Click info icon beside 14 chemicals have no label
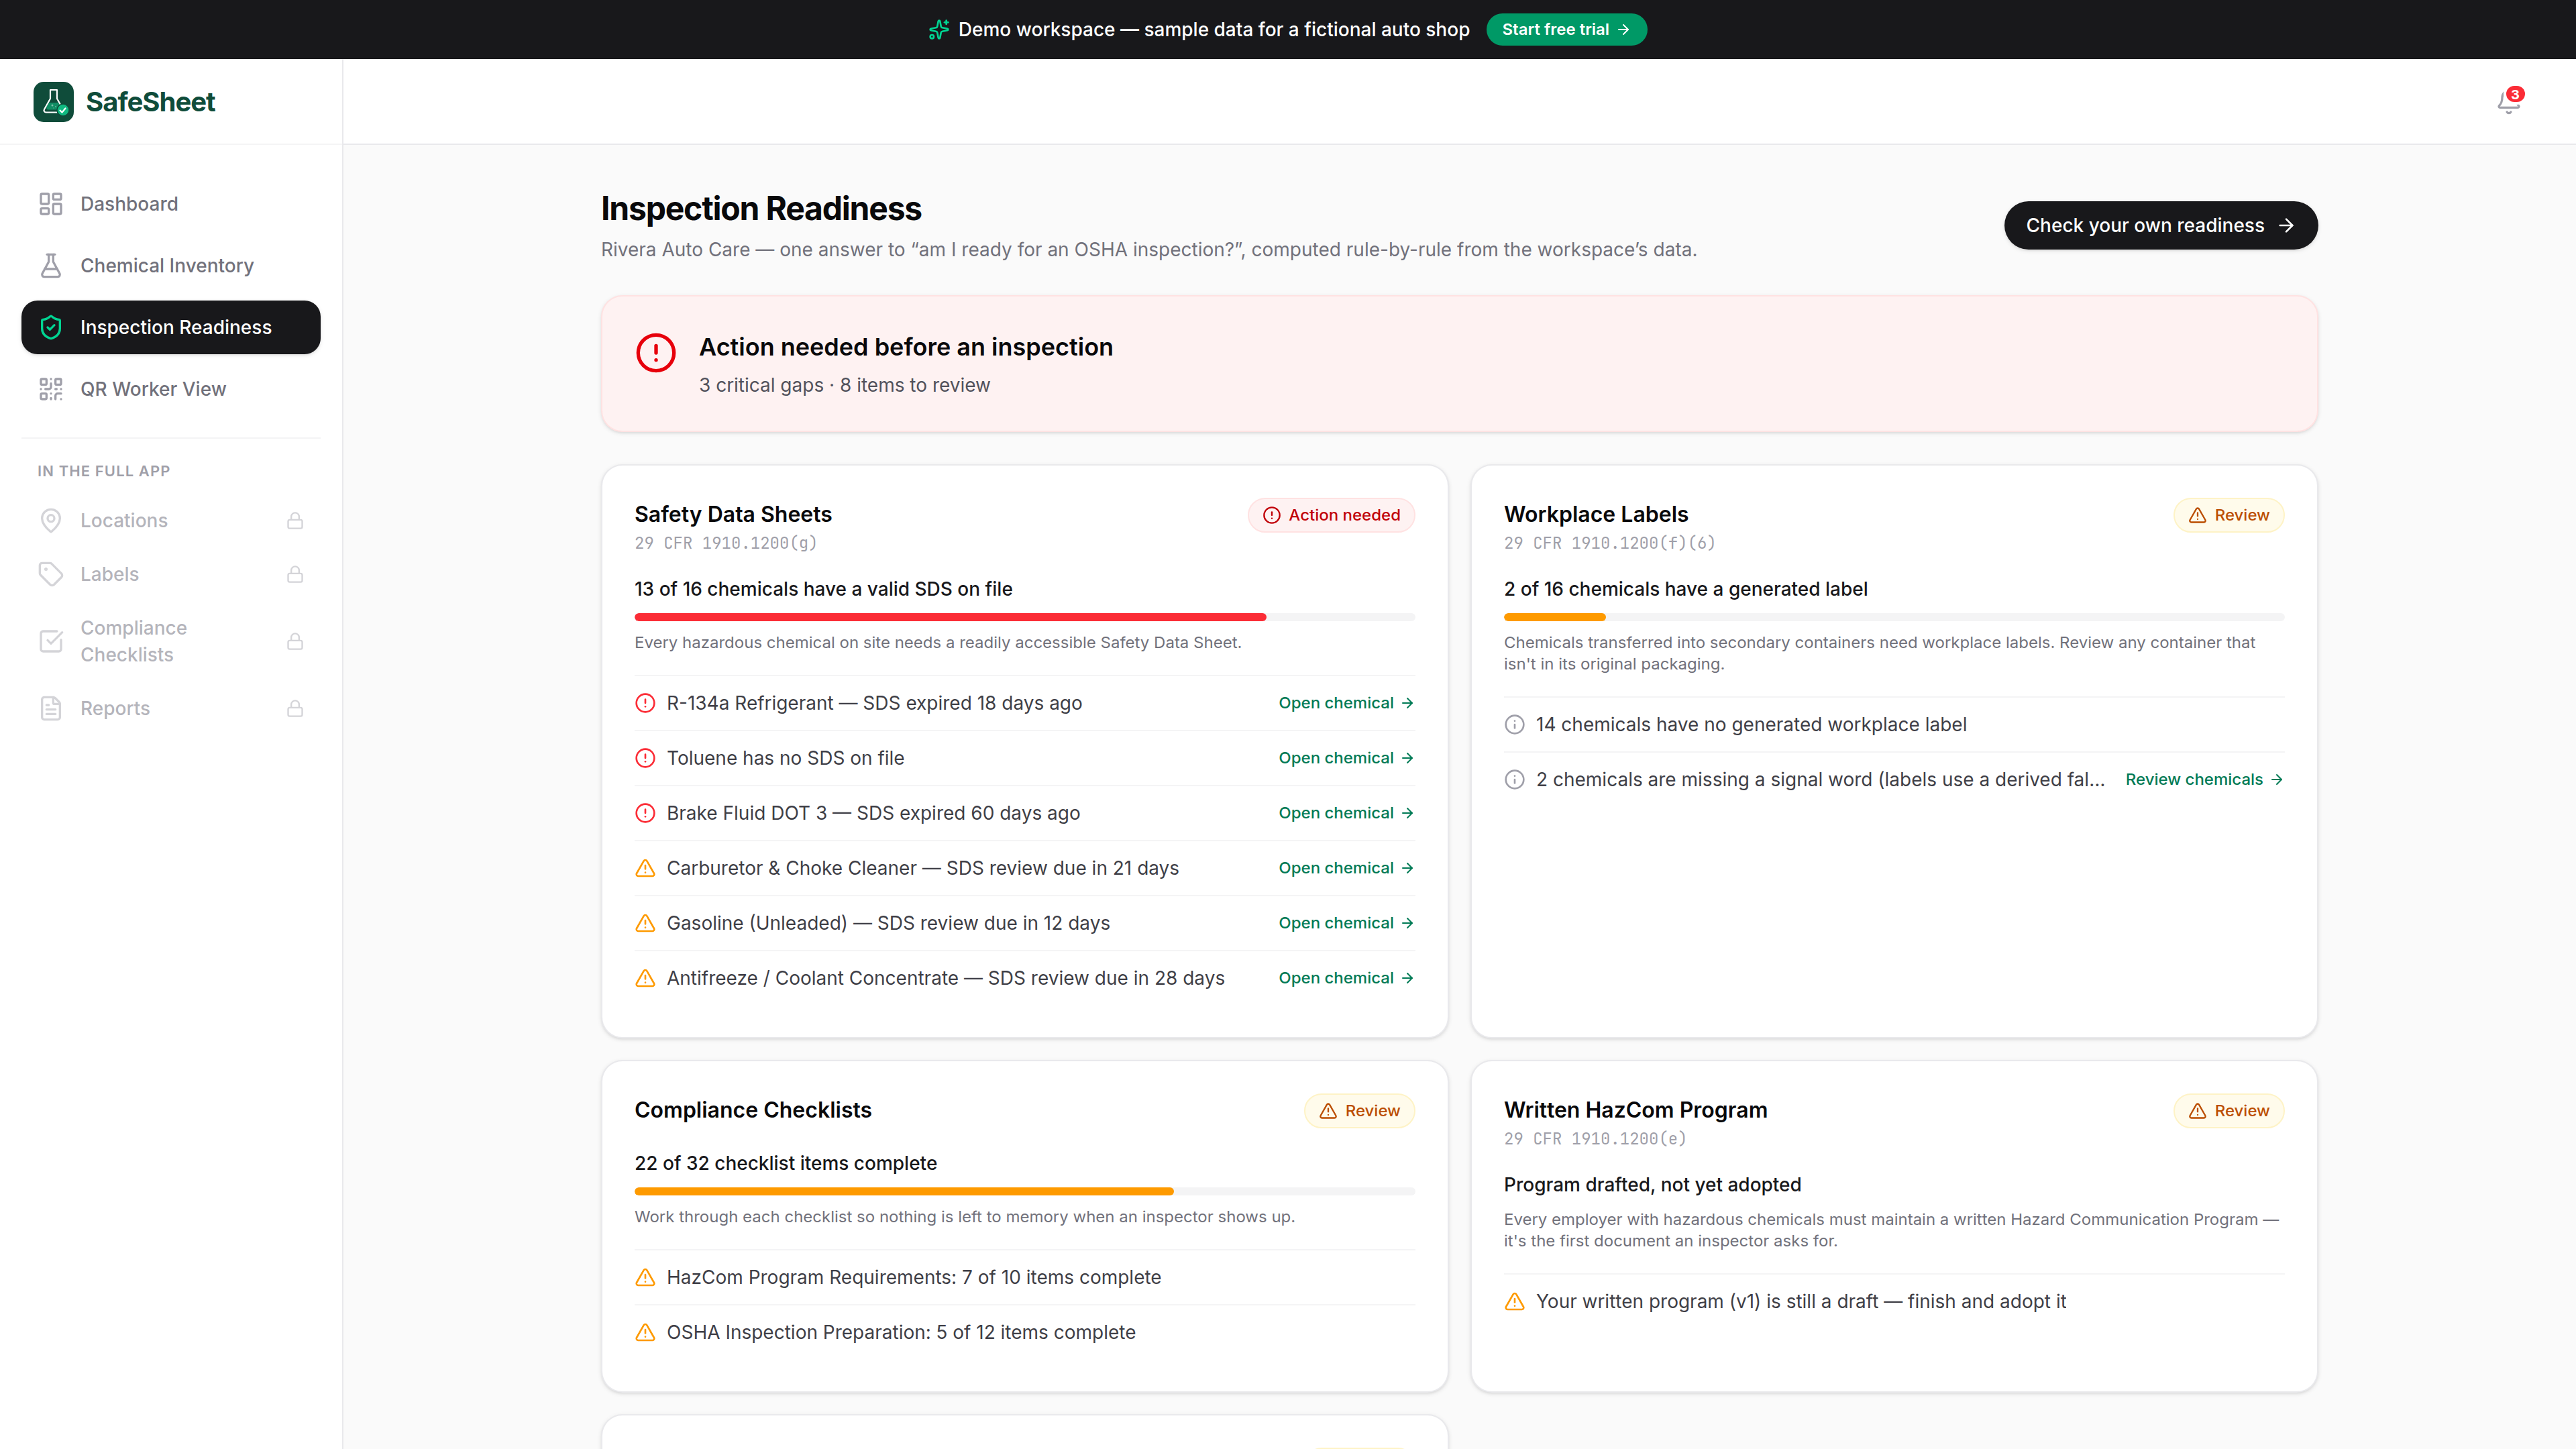Viewport: 2576px width, 1449px height. click(1514, 725)
